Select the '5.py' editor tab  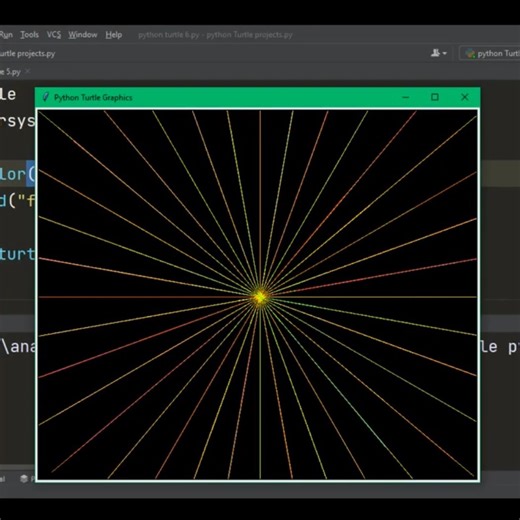tap(11, 72)
